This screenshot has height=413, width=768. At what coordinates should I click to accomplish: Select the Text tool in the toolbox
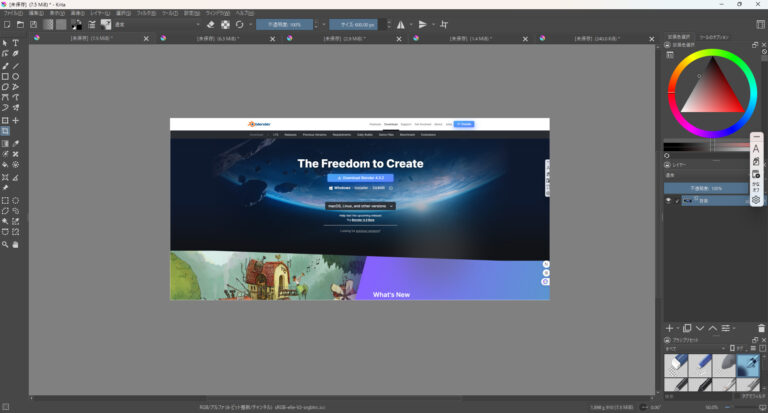tap(16, 43)
